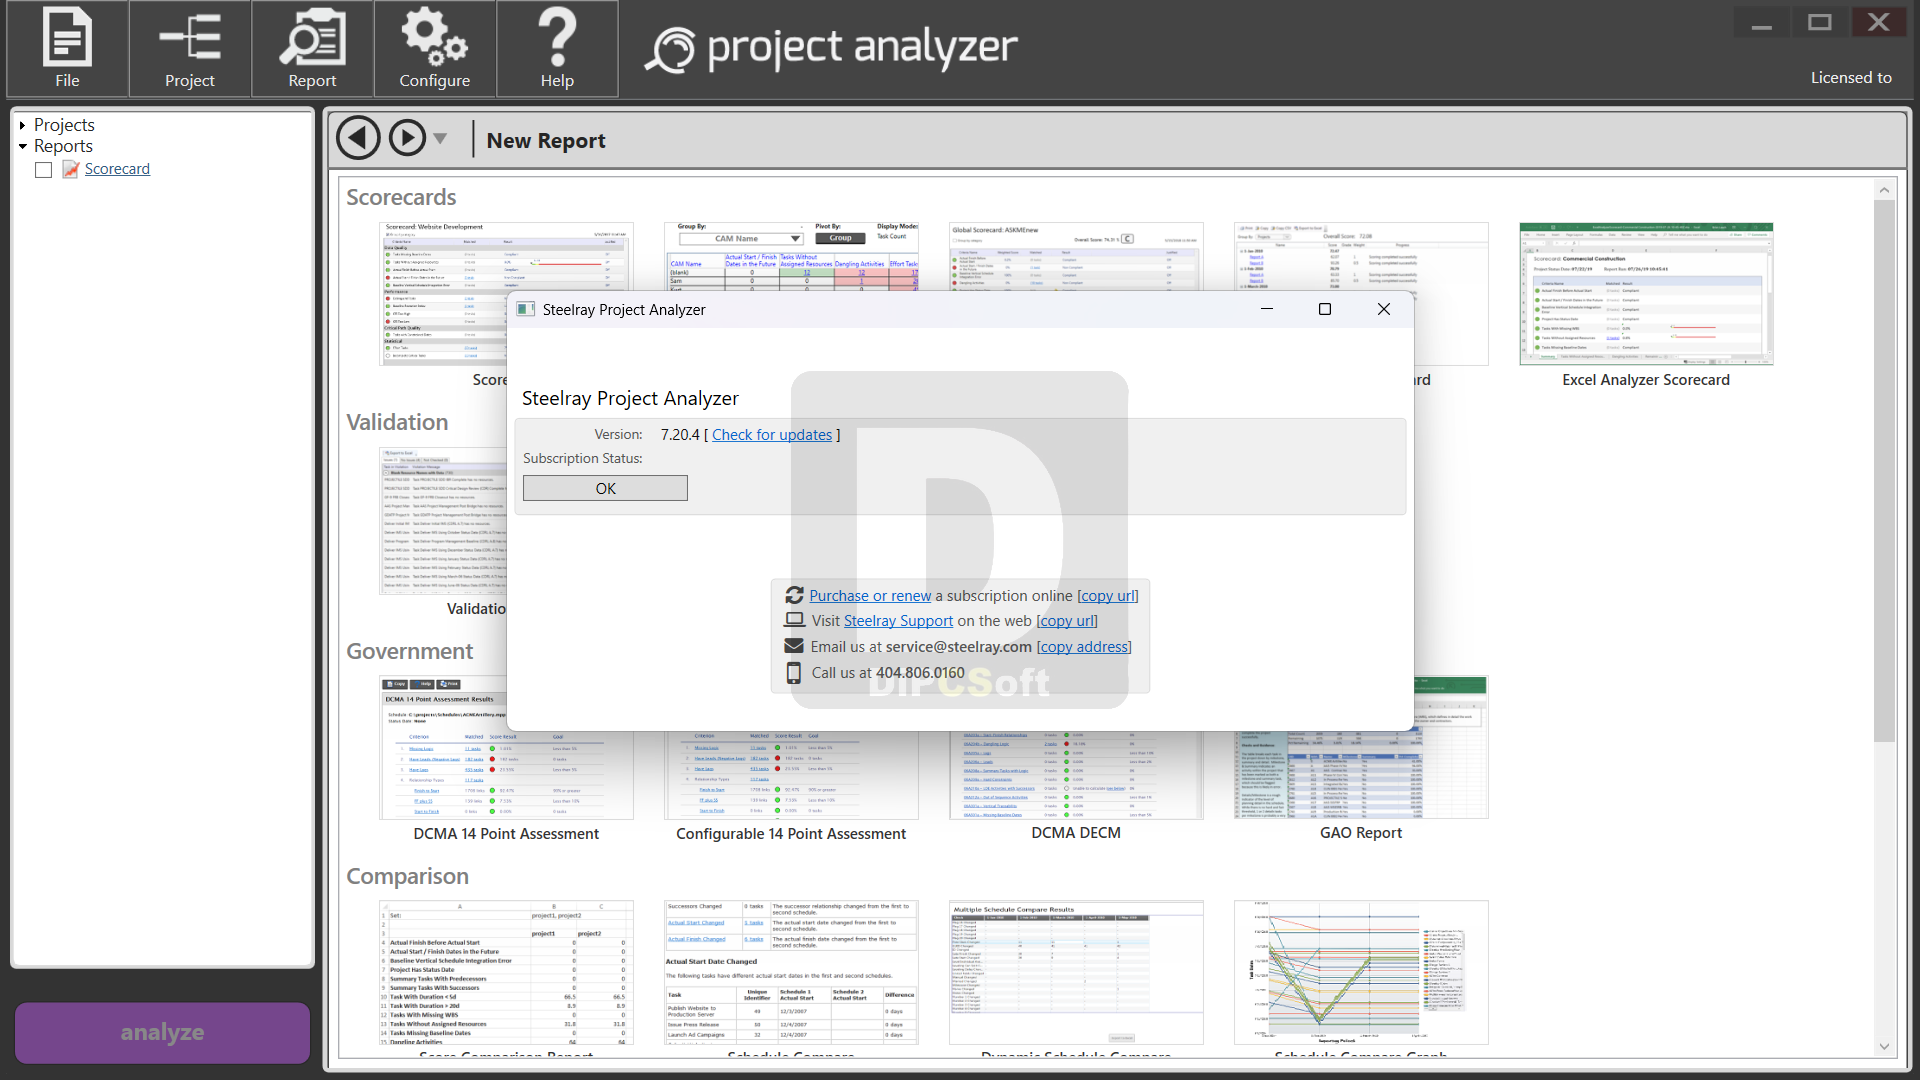
Task: Select the Schedule Compare report thumbnail
Action: click(791, 973)
